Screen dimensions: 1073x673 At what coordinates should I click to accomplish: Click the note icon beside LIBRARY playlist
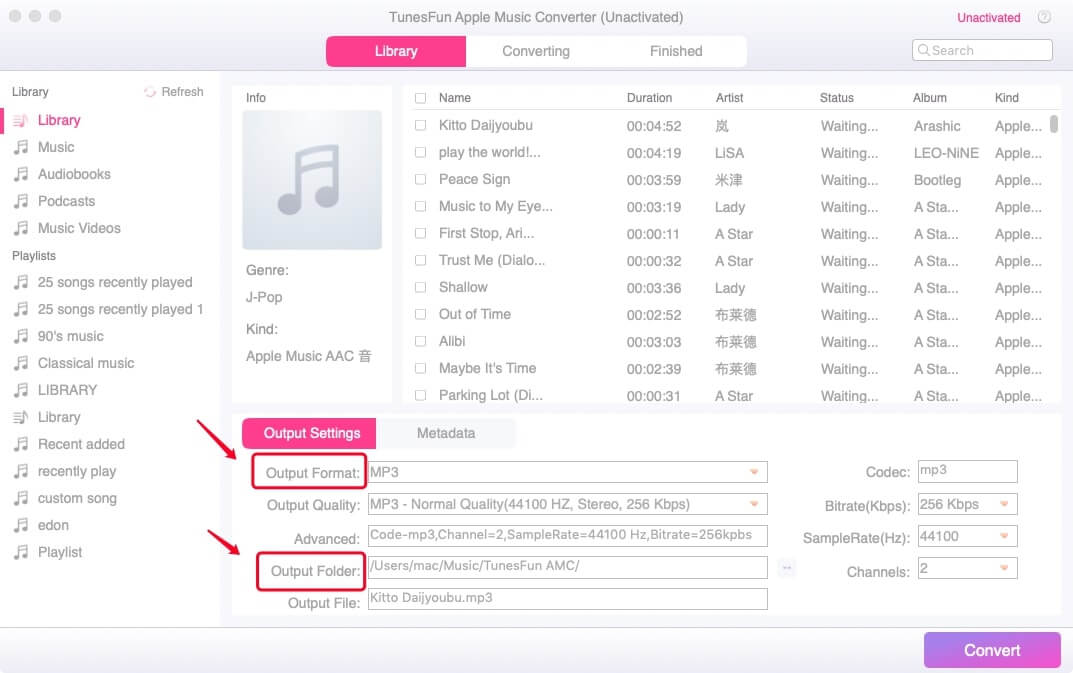21,390
